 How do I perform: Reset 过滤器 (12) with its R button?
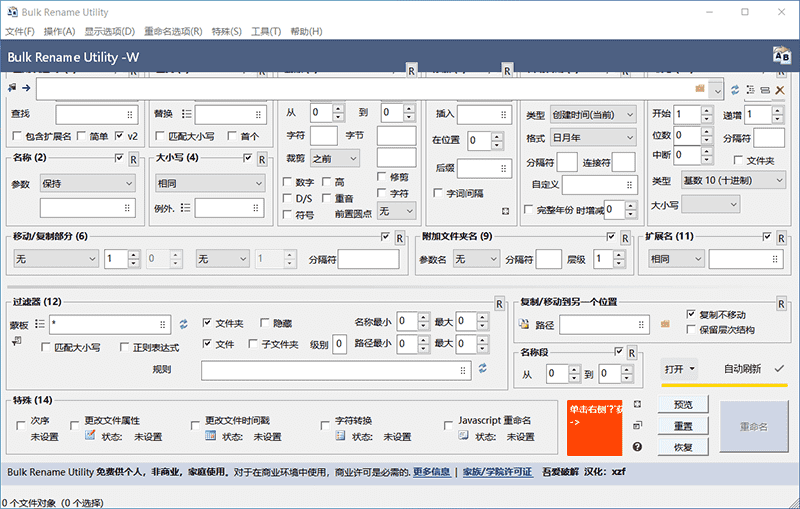coord(499,304)
